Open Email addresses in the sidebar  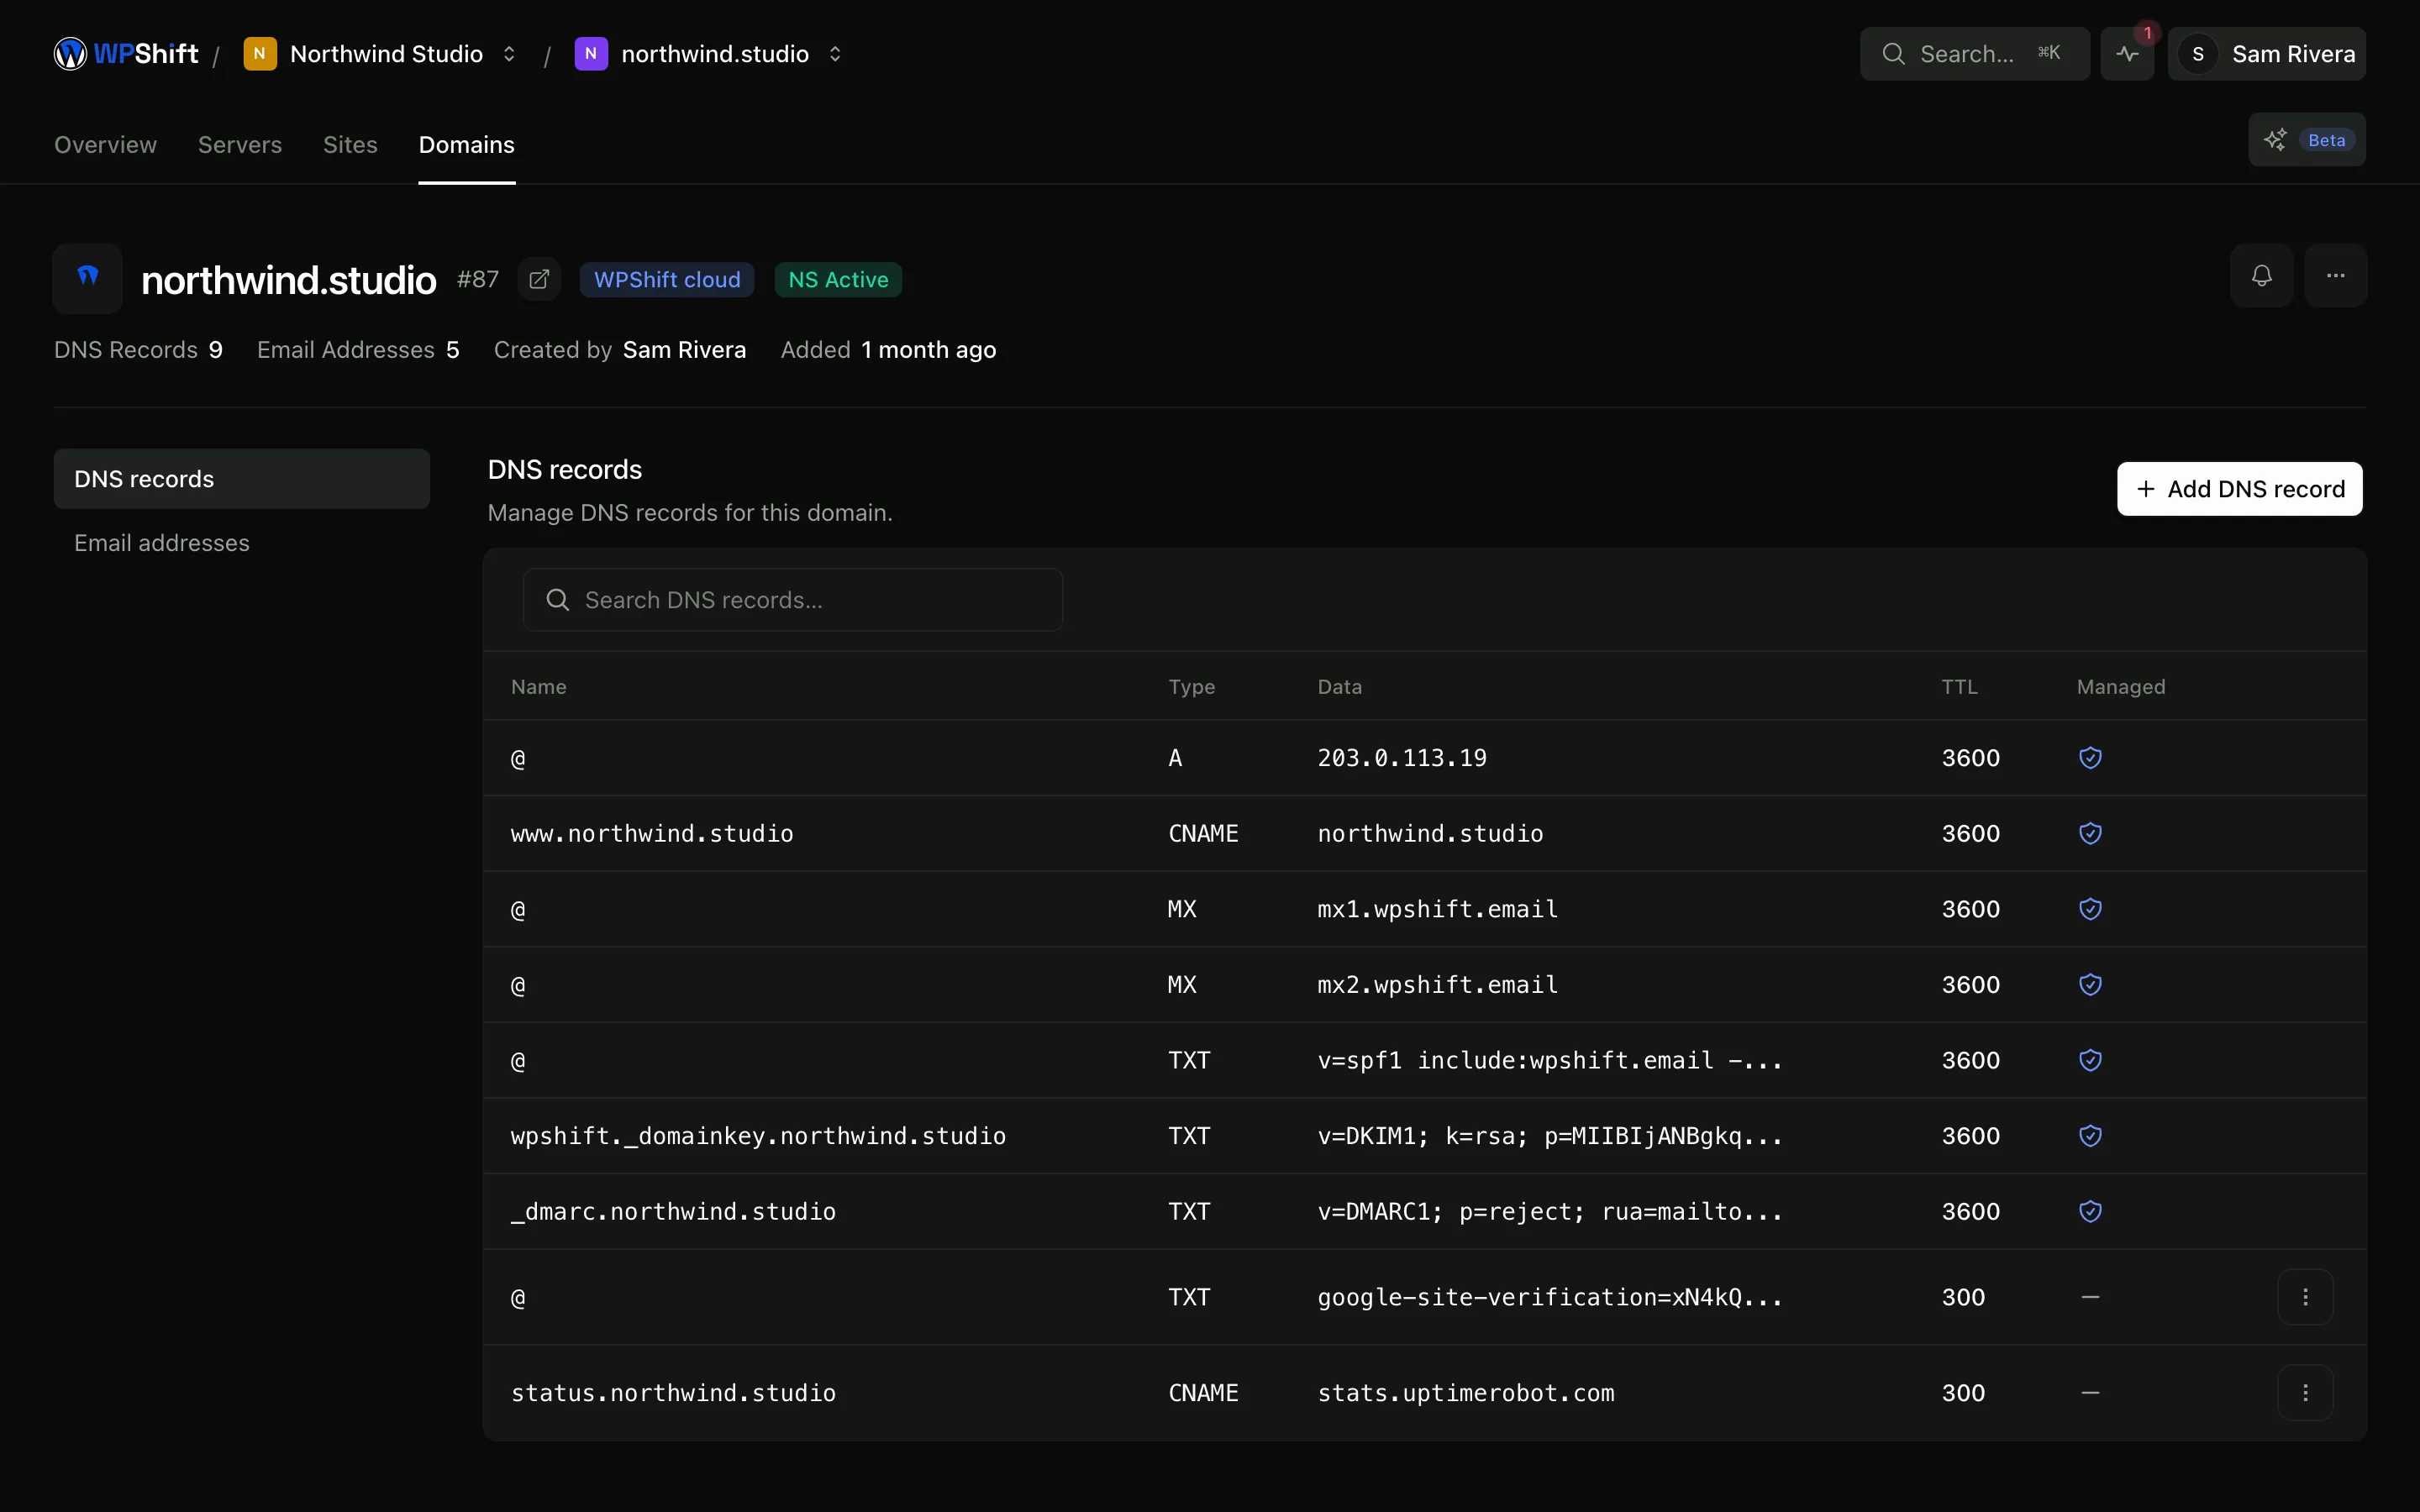point(242,543)
